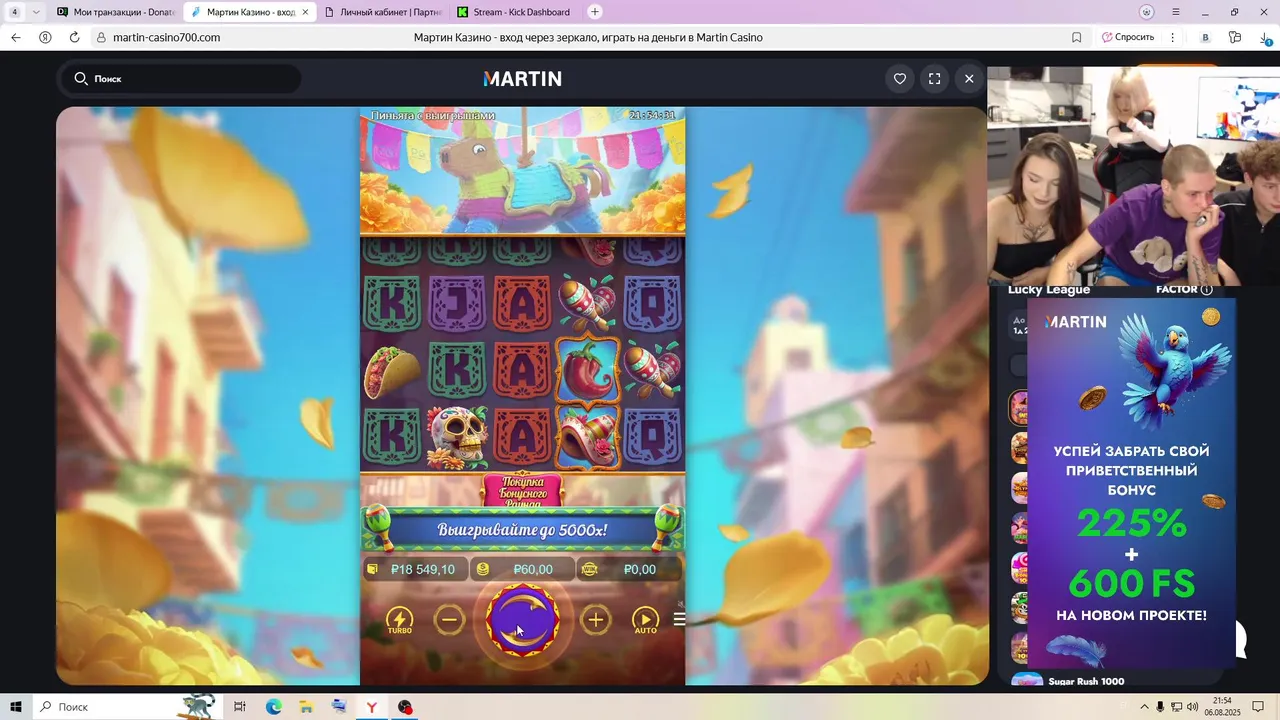
Task: Open File Explorer from the taskbar
Action: tap(306, 707)
